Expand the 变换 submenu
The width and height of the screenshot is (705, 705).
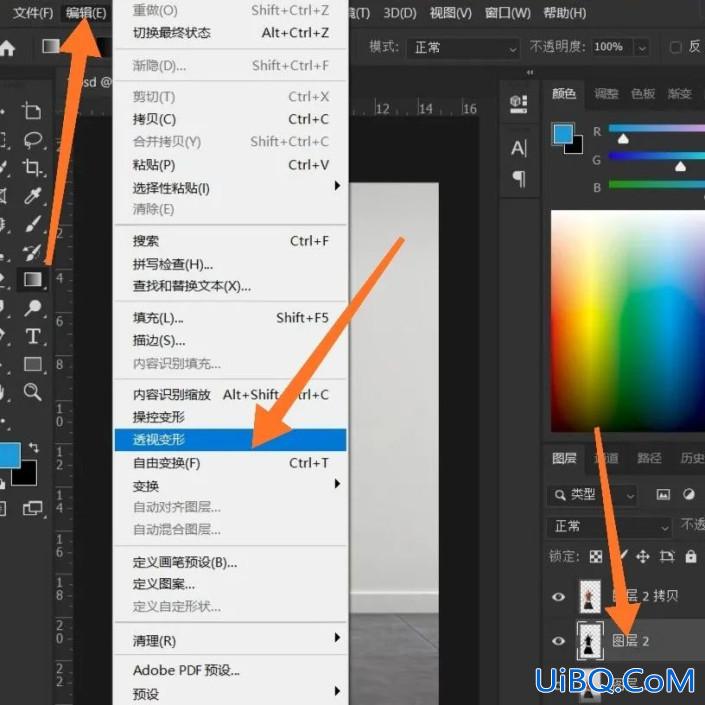click(x=231, y=486)
